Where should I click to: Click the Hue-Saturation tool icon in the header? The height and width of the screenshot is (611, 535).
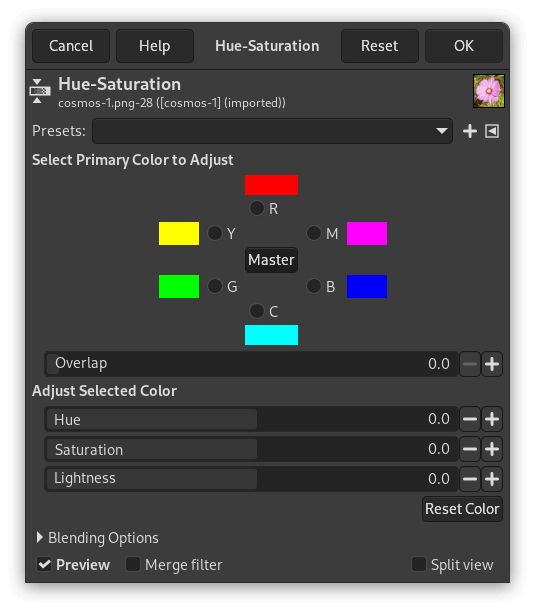pos(40,91)
